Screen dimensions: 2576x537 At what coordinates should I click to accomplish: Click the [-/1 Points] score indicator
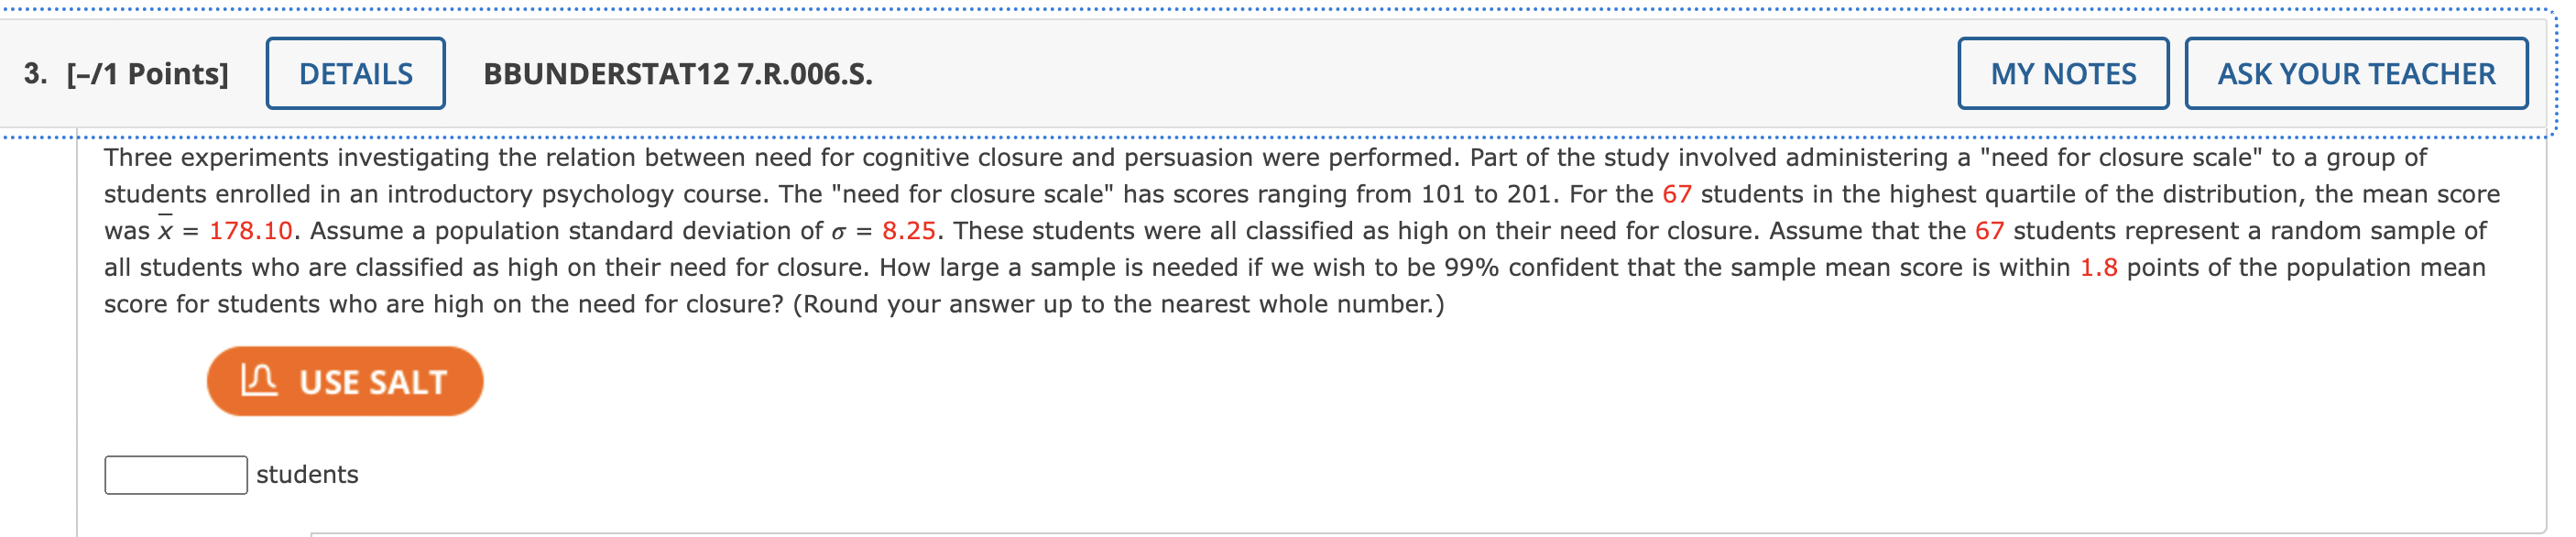tap(147, 72)
